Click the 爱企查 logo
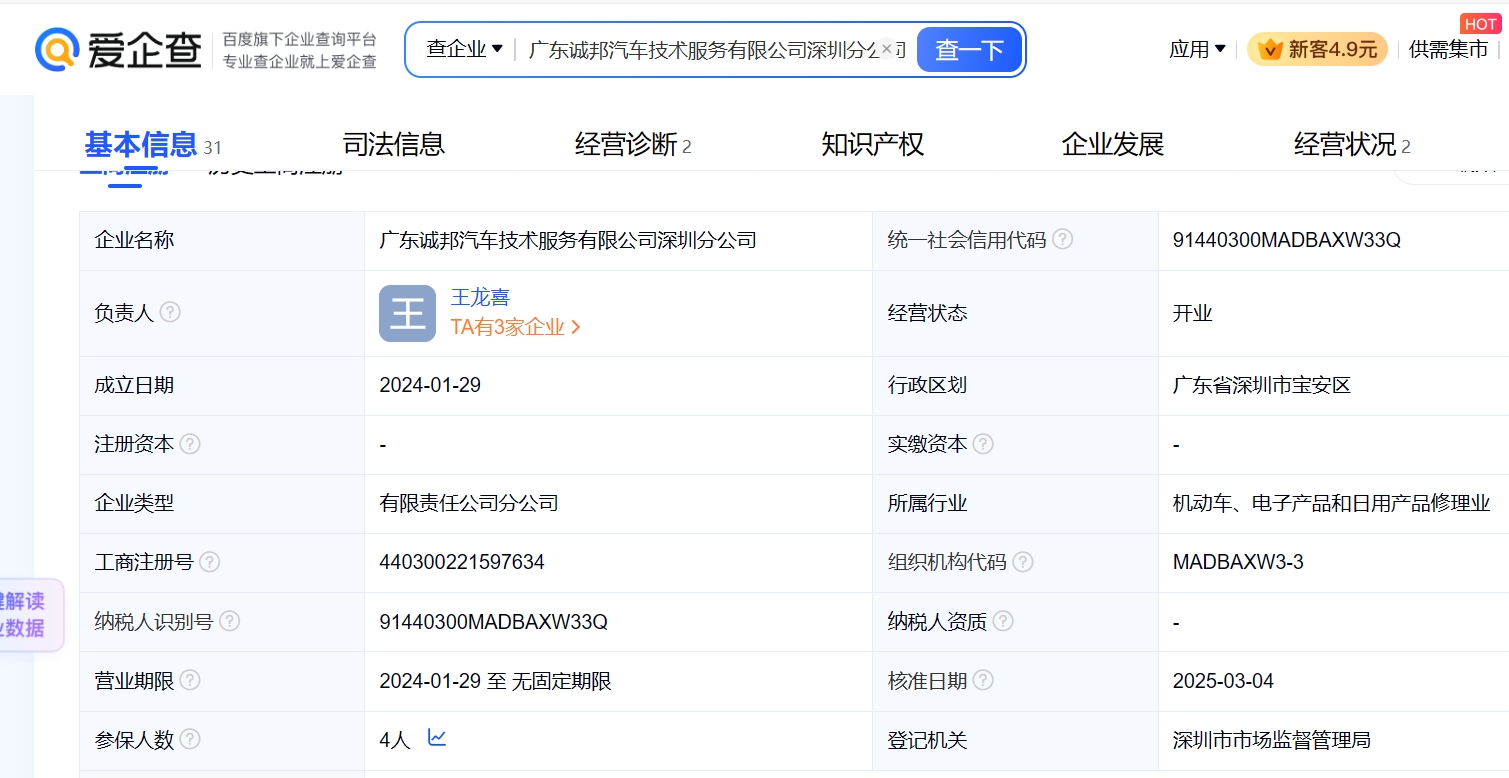 [118, 49]
